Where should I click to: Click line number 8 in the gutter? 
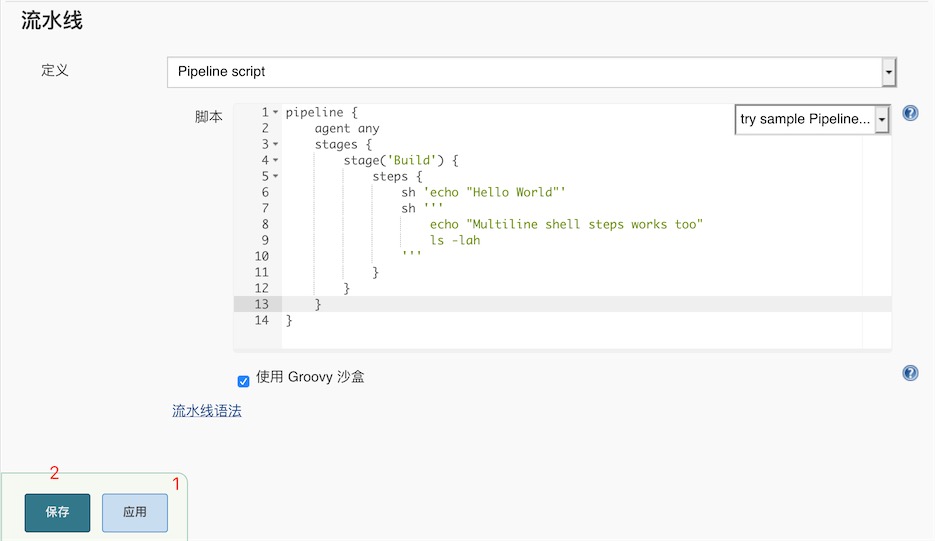(x=265, y=224)
